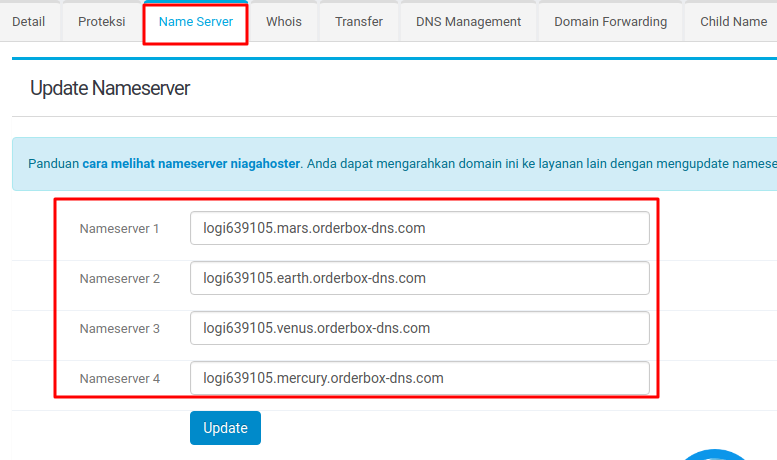Screen dimensions: 777x460
Task: Open the DNS Management tab
Action: (468, 22)
